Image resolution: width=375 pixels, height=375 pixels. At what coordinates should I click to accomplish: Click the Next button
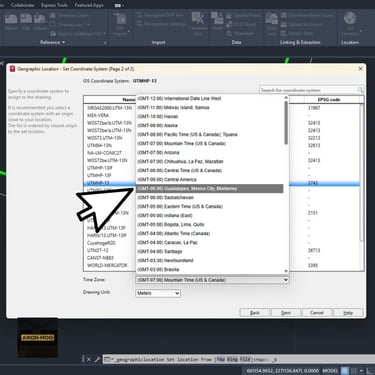point(286,313)
